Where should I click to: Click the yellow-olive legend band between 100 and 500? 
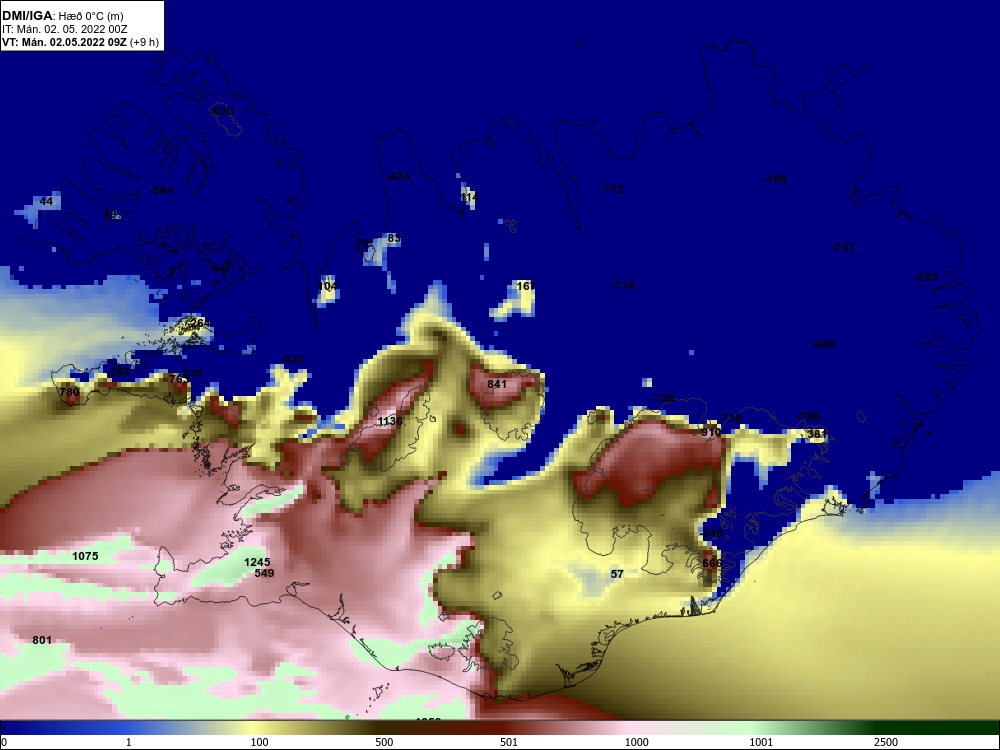(312, 728)
